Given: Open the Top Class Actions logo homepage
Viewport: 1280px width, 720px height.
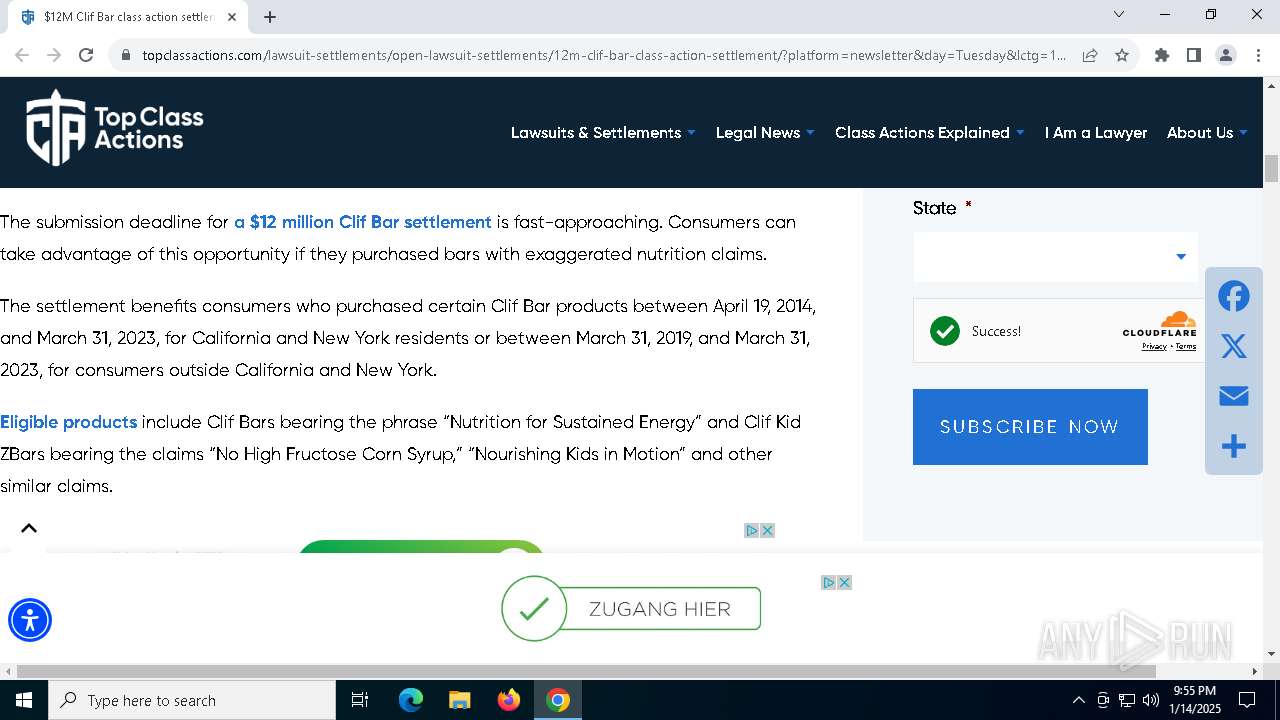Looking at the screenshot, I should point(114,128).
